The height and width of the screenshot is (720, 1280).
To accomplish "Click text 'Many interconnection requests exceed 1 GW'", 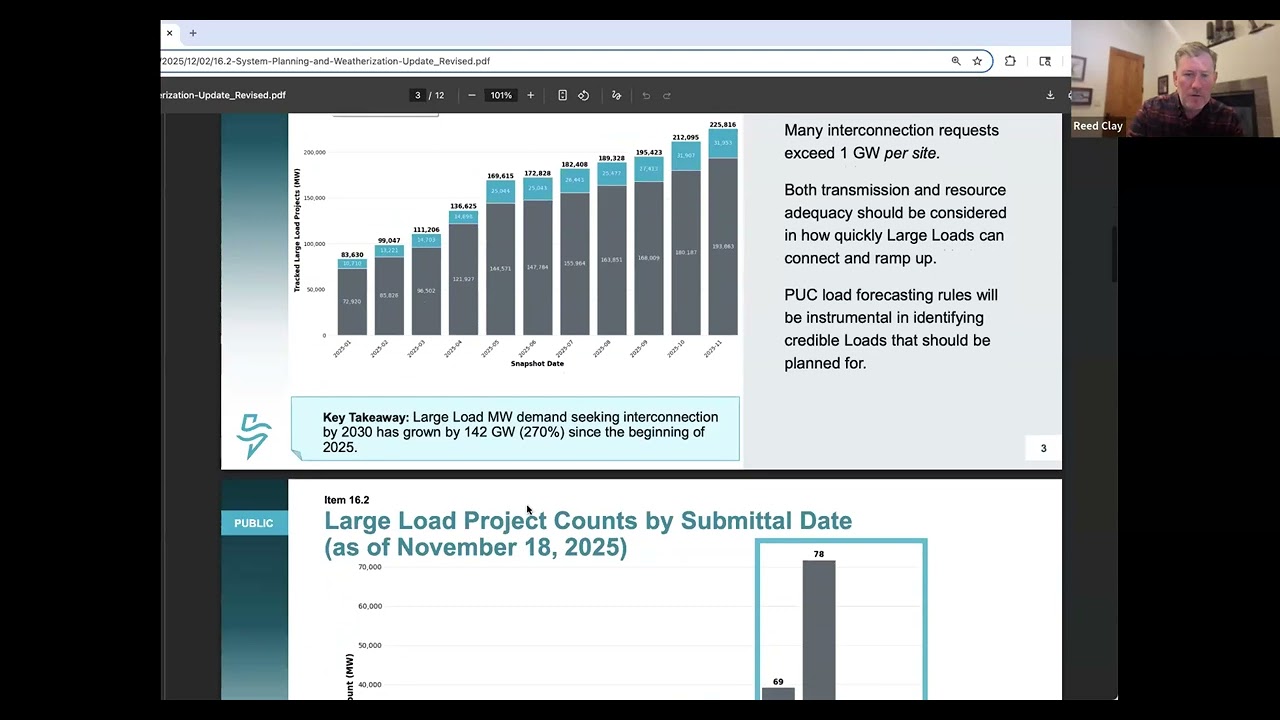I will click(891, 141).
